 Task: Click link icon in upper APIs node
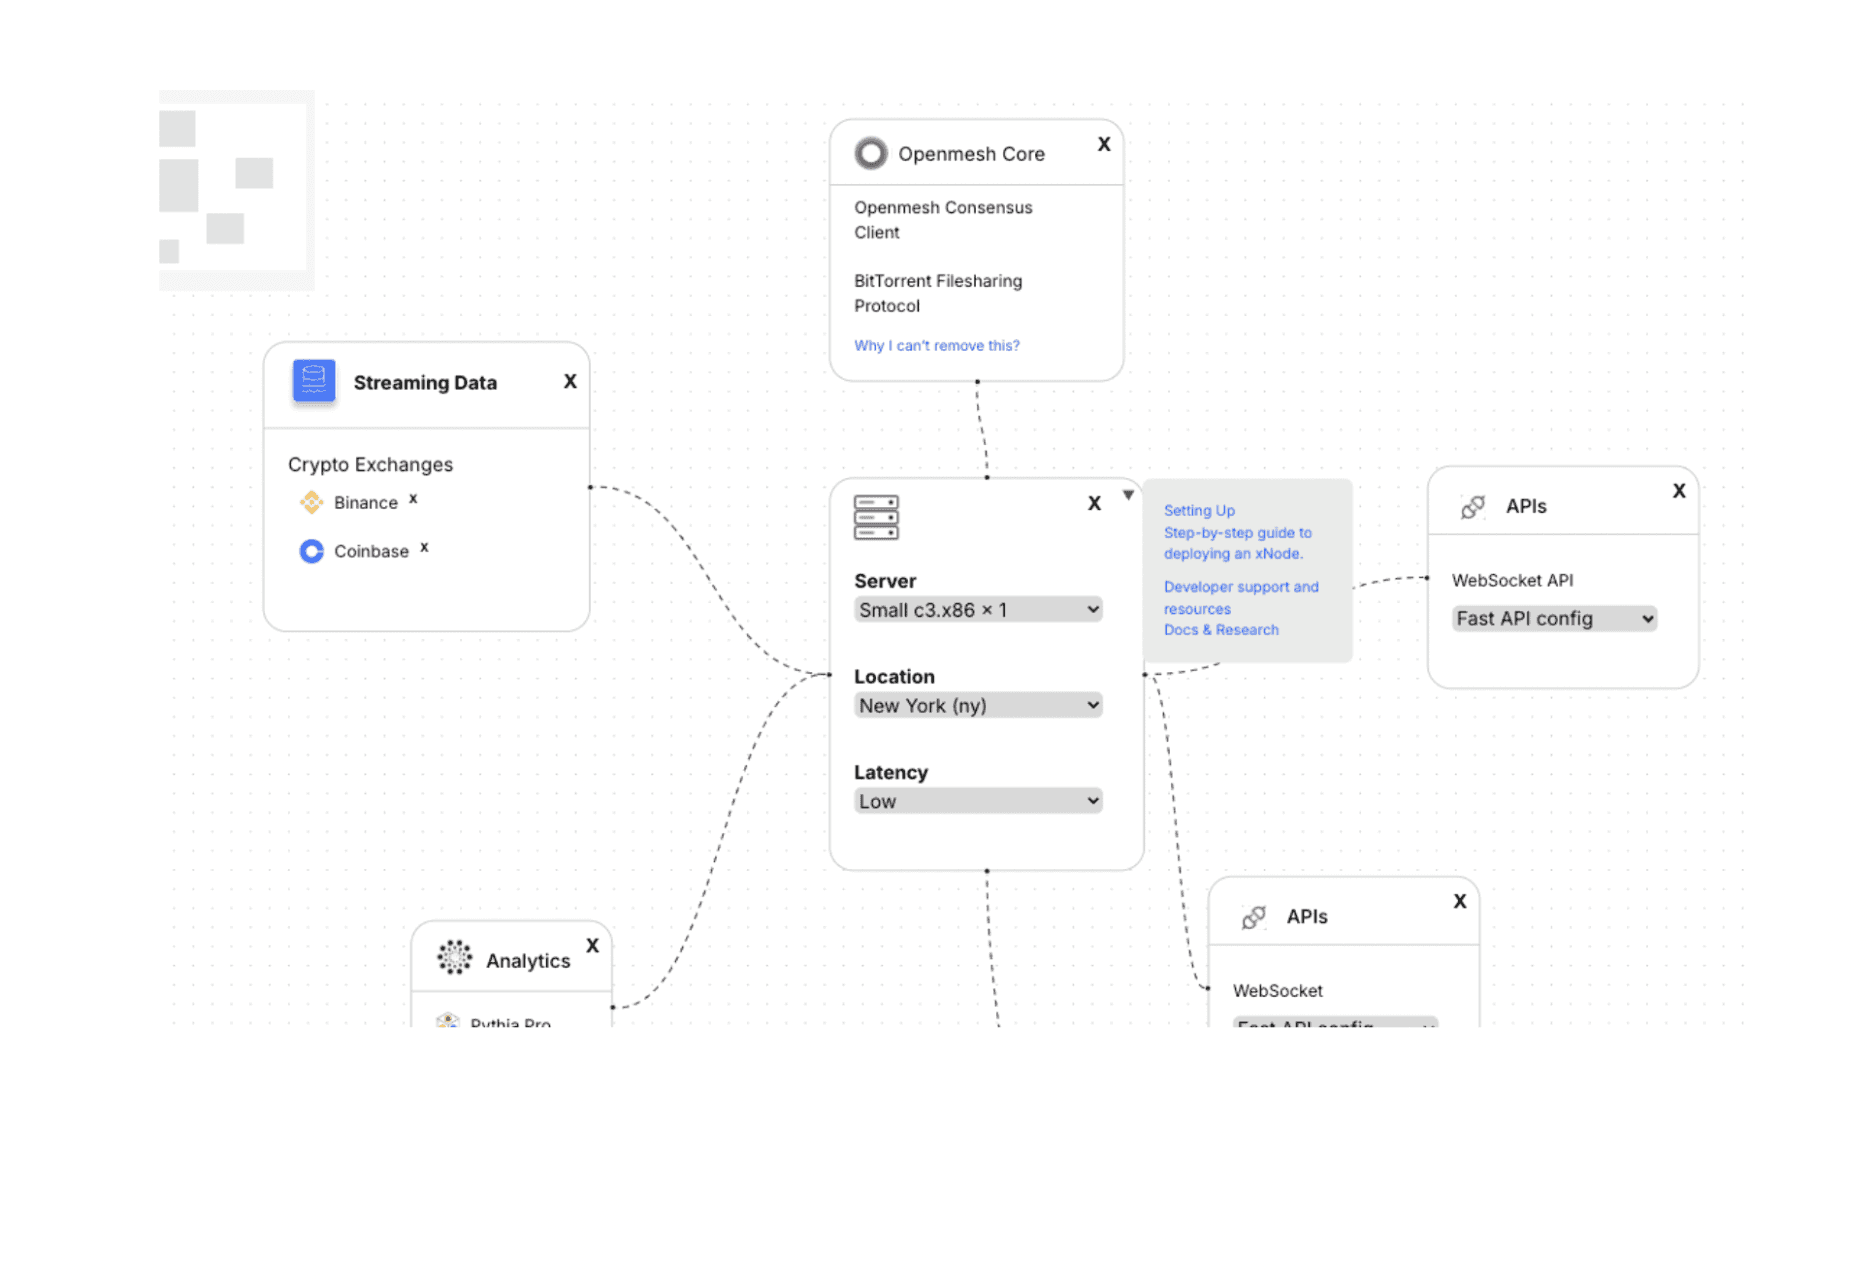pos(1472,507)
